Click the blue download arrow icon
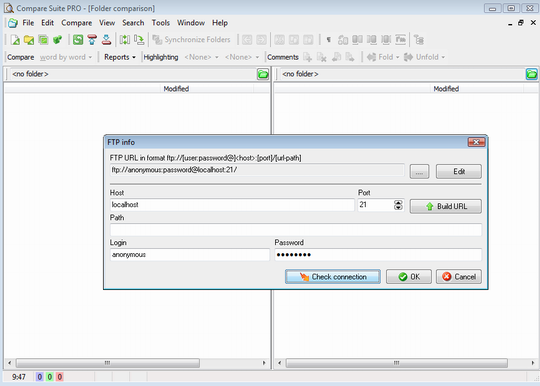Viewport: 540px width, 386px height. click(x=106, y=40)
